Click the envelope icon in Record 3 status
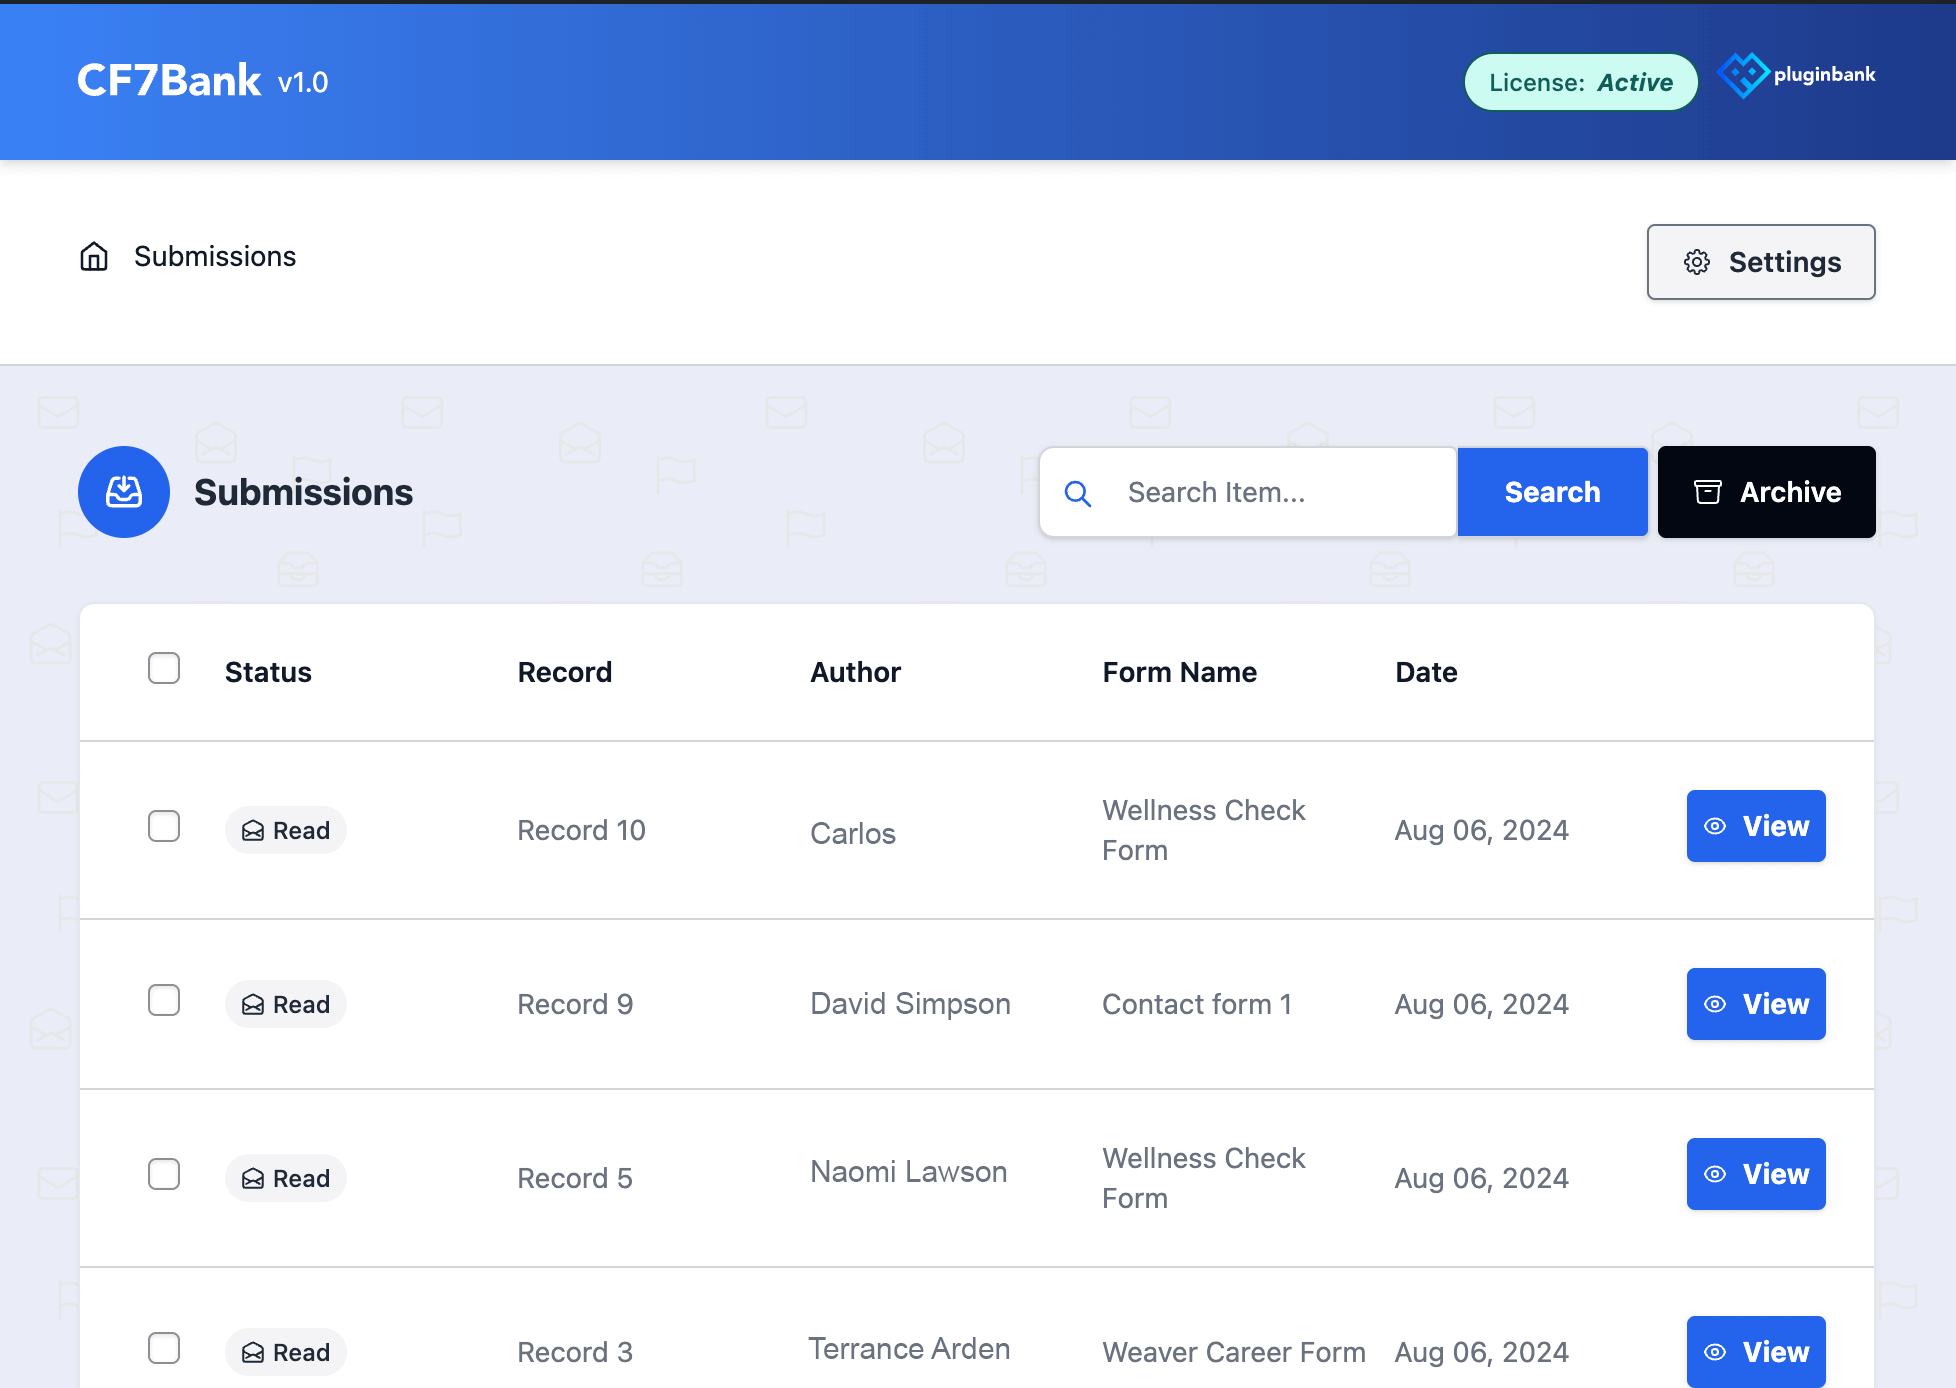 (x=253, y=1353)
